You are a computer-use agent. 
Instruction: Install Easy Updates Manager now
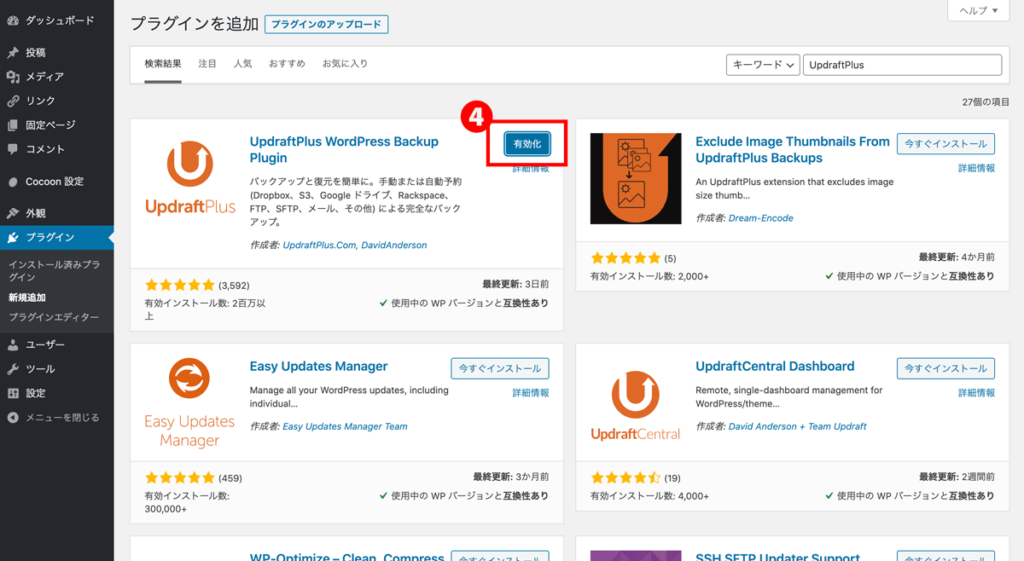pos(500,368)
